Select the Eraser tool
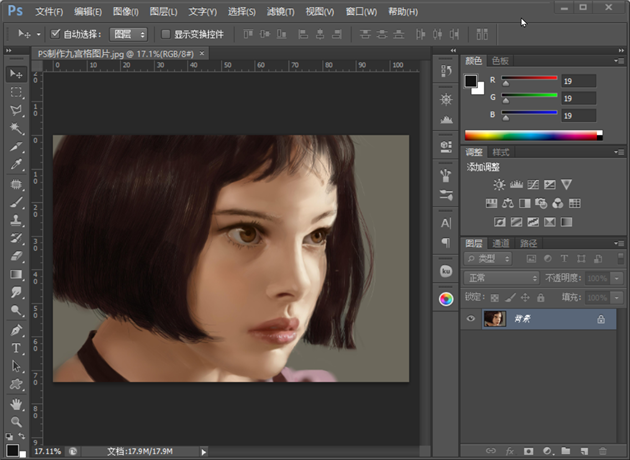The width and height of the screenshot is (630, 460). pyautogui.click(x=16, y=256)
